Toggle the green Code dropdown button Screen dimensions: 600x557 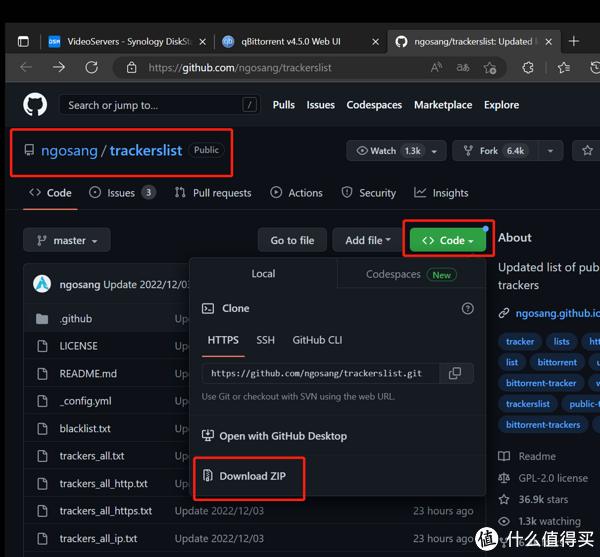tap(448, 240)
